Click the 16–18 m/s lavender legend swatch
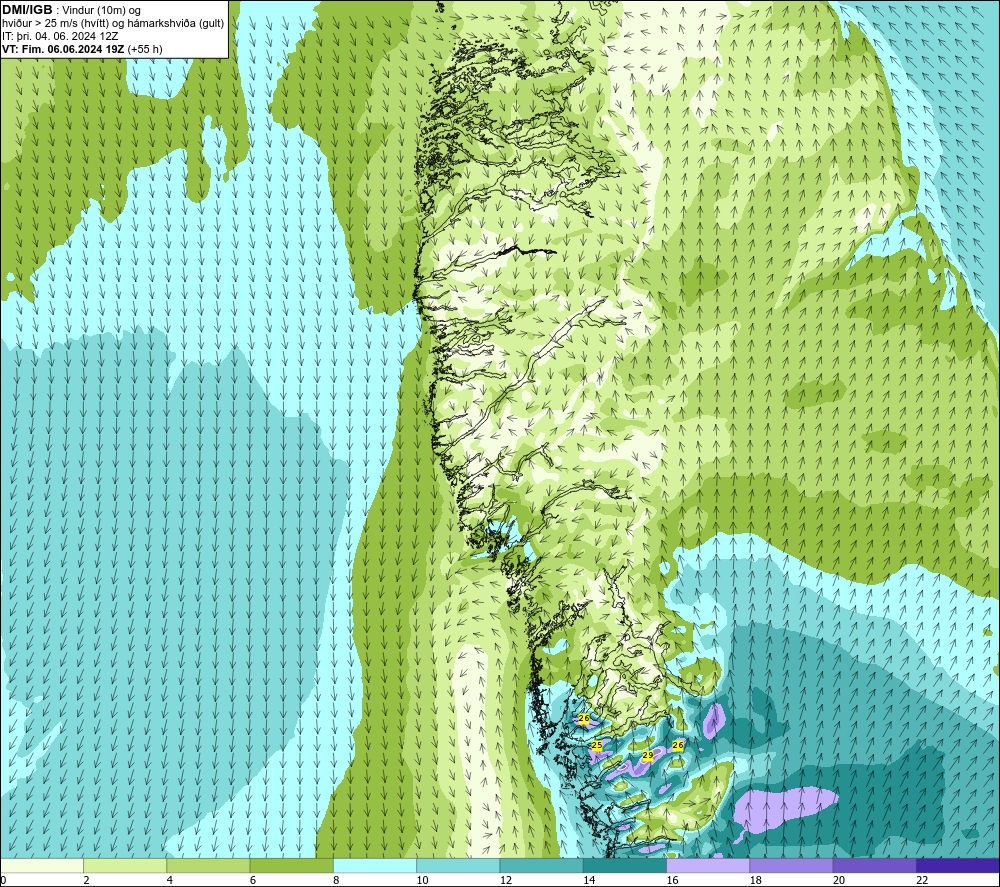 [708, 866]
